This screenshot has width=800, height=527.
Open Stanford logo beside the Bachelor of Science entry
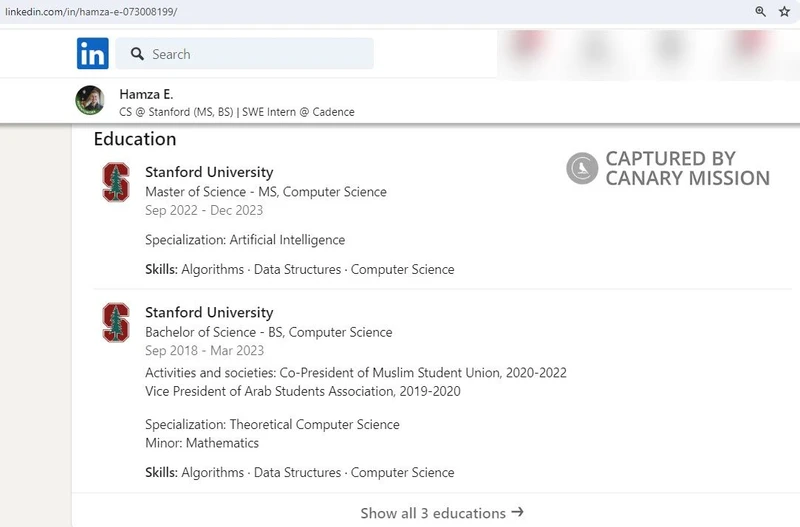pos(116,322)
